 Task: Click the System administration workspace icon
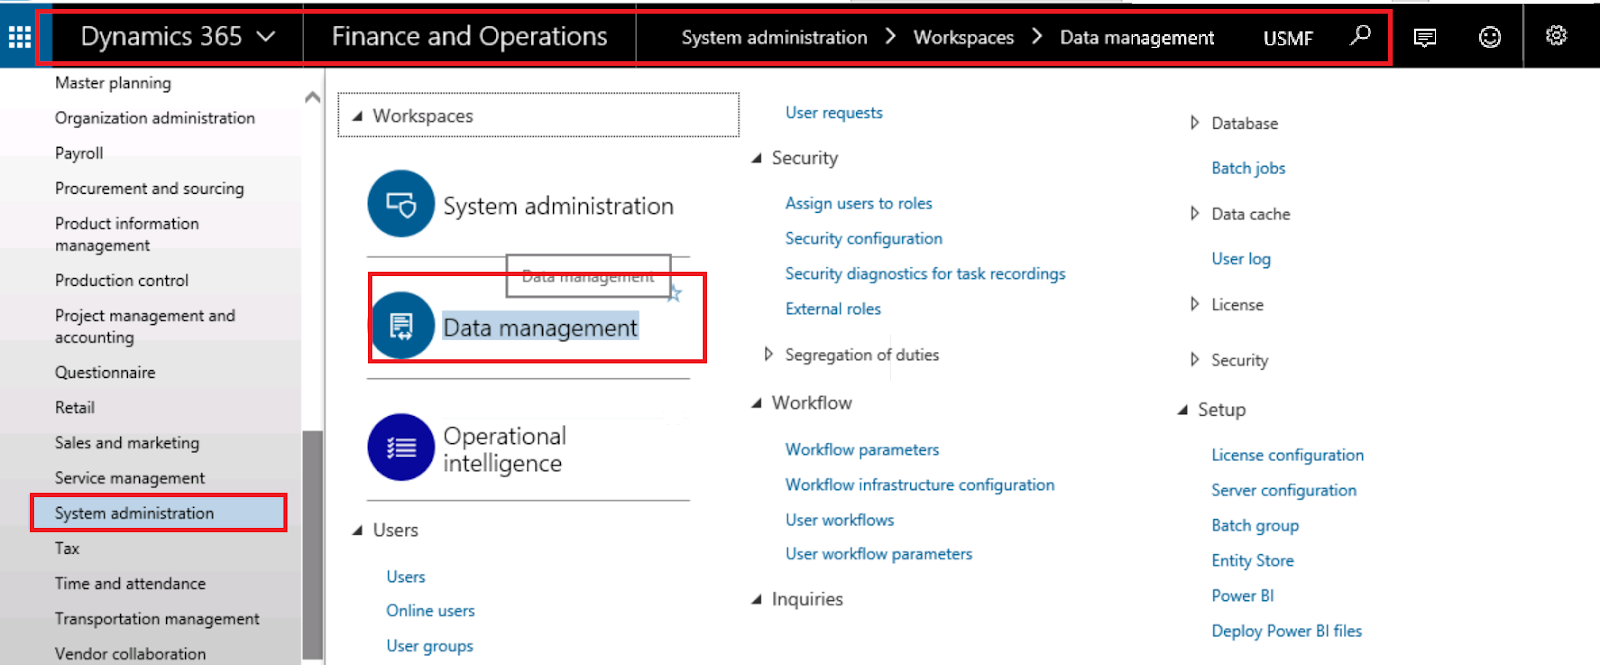click(401, 204)
